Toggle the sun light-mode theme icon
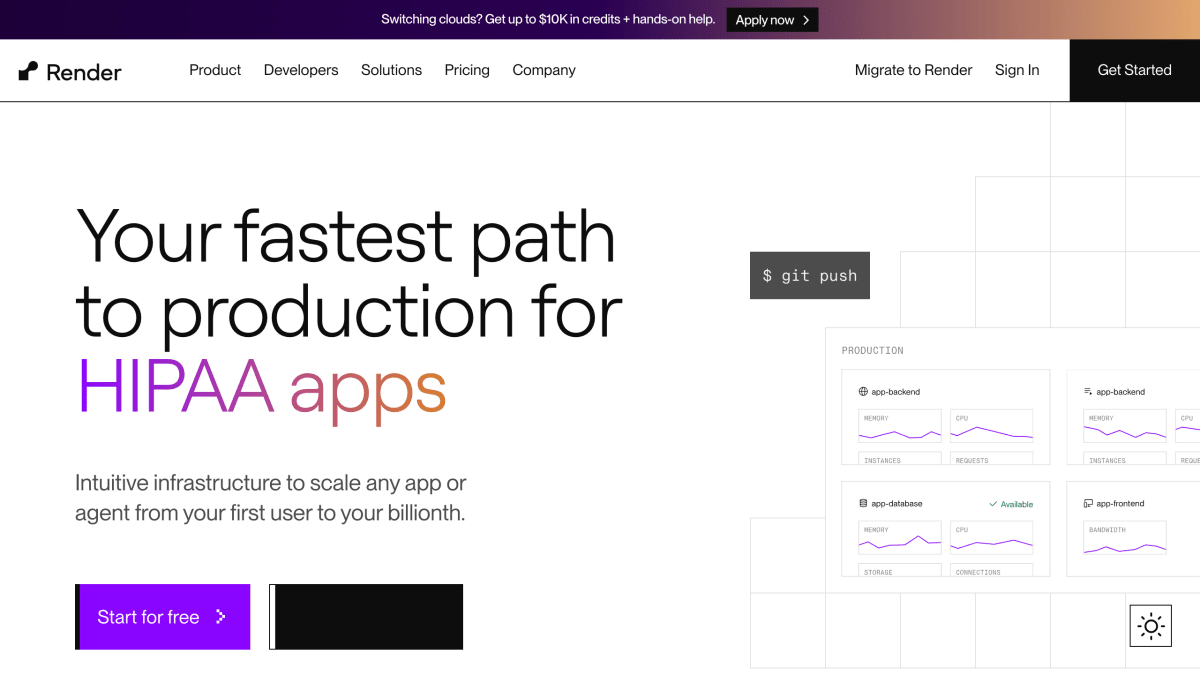 pyautogui.click(x=1151, y=626)
